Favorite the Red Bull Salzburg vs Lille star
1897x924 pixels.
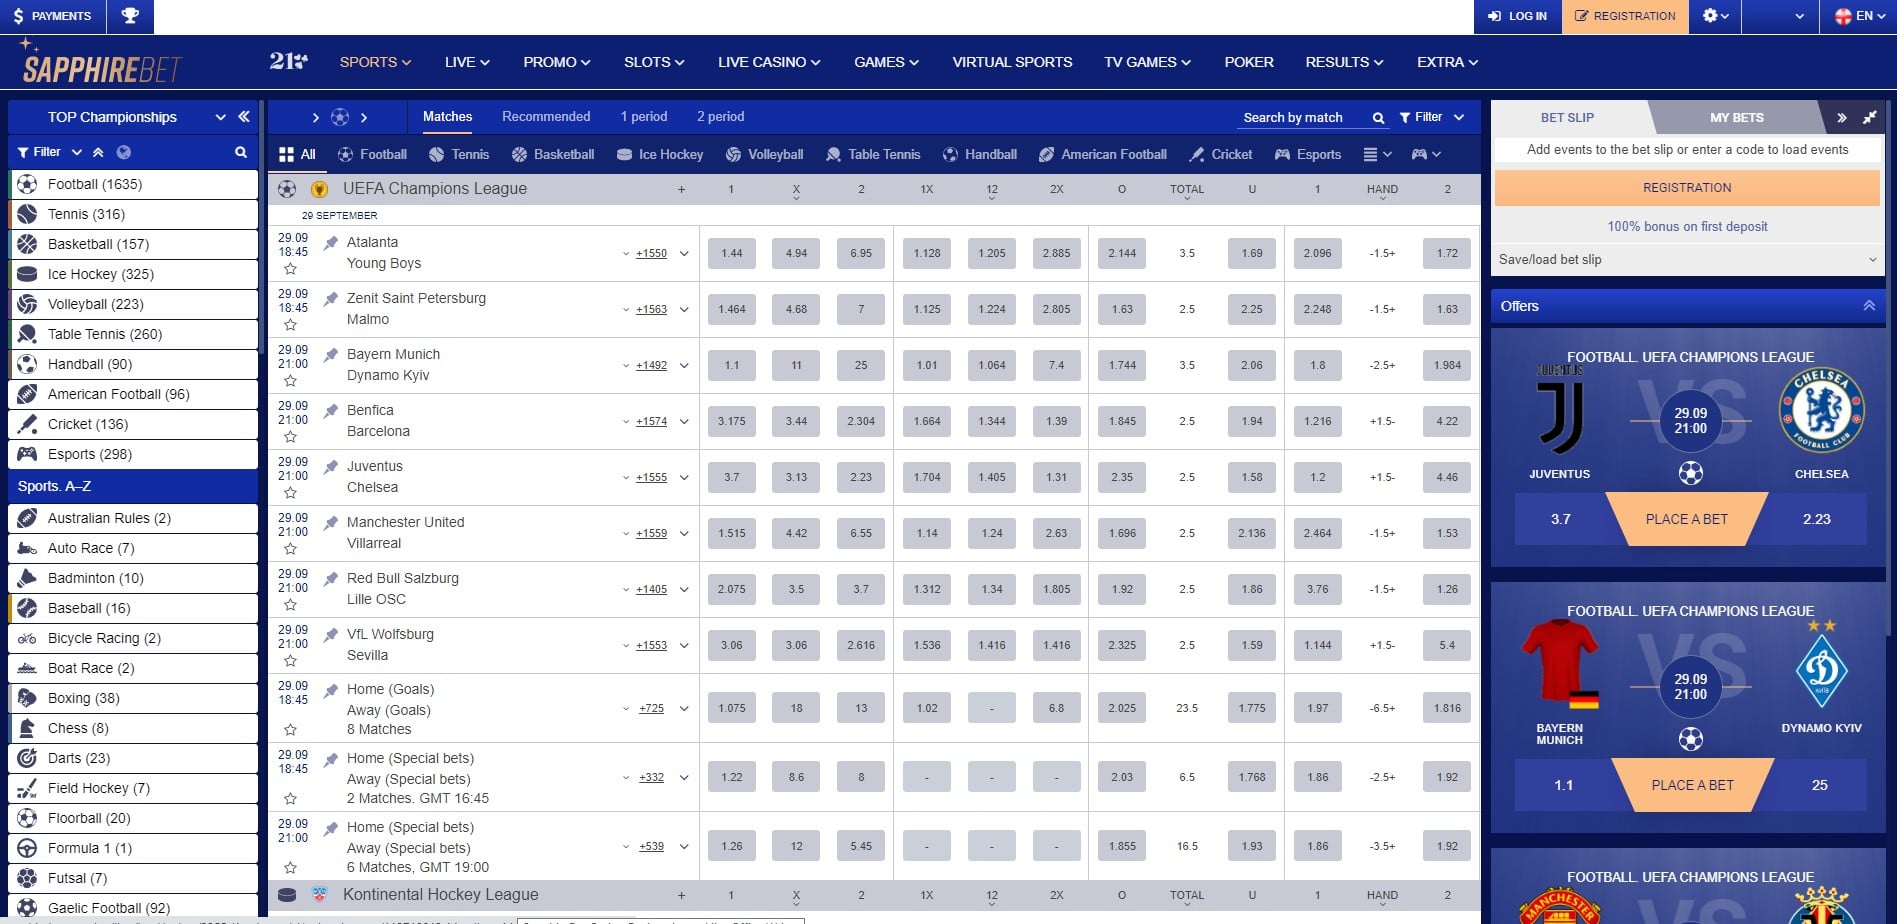(290, 605)
